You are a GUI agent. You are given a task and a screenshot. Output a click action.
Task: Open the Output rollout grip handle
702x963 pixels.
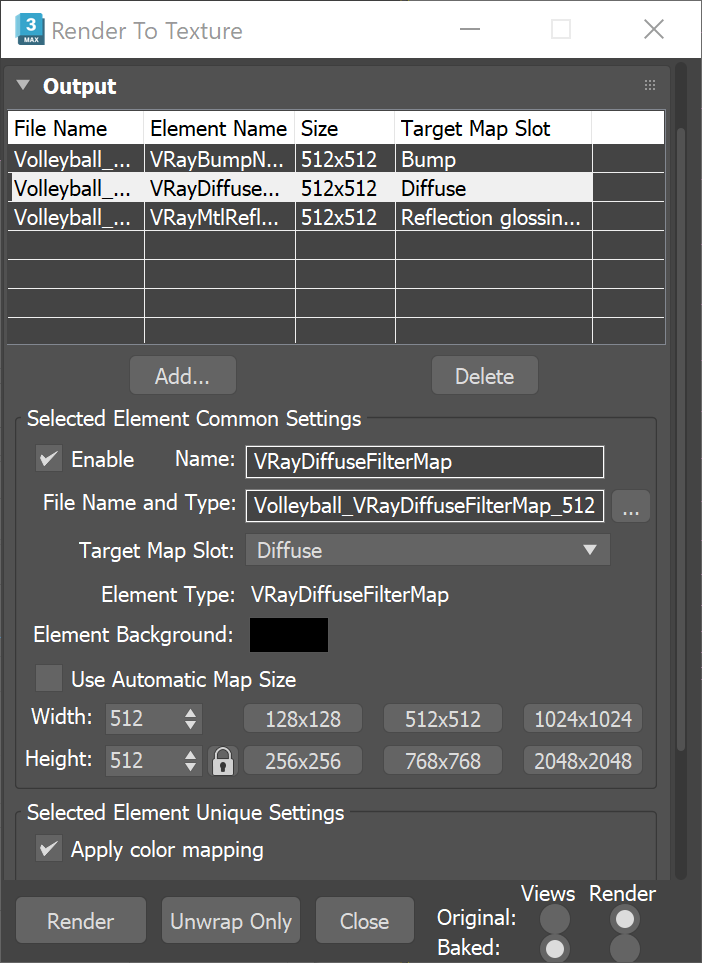click(x=650, y=85)
